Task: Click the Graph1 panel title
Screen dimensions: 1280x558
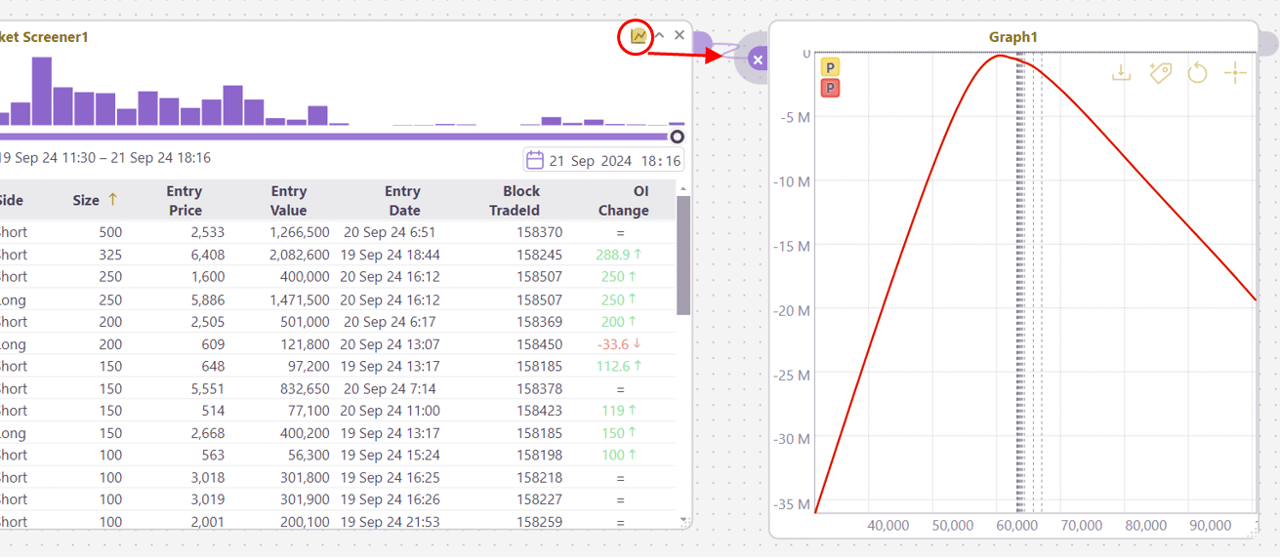Action: 1013,37
